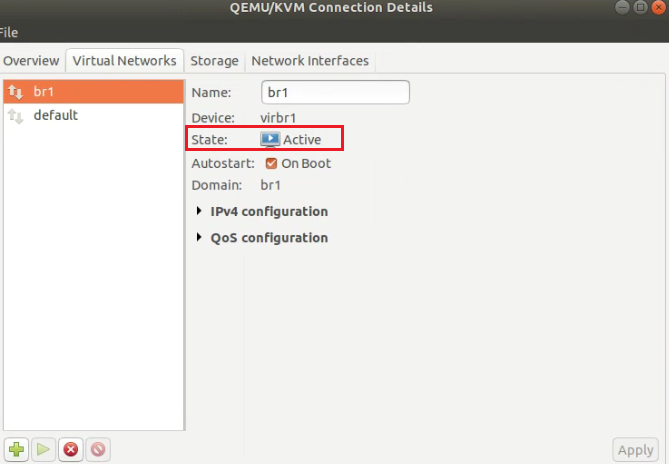Click the State: label
The height and width of the screenshot is (464, 669).
coord(209,139)
